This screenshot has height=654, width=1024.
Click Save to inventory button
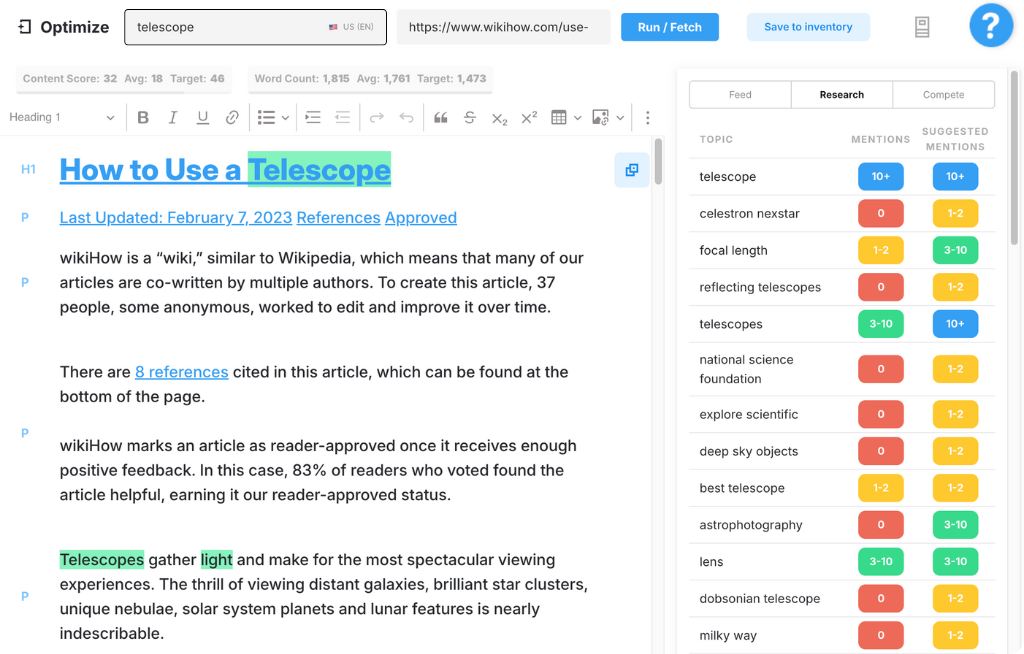click(x=808, y=27)
